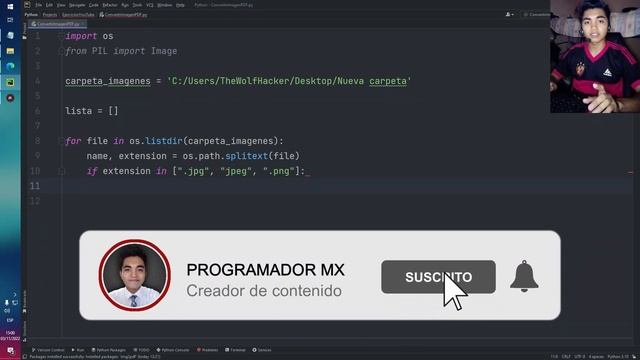Open the Problems tool window
Viewport: 640px width, 360px height.
[x=207, y=350]
